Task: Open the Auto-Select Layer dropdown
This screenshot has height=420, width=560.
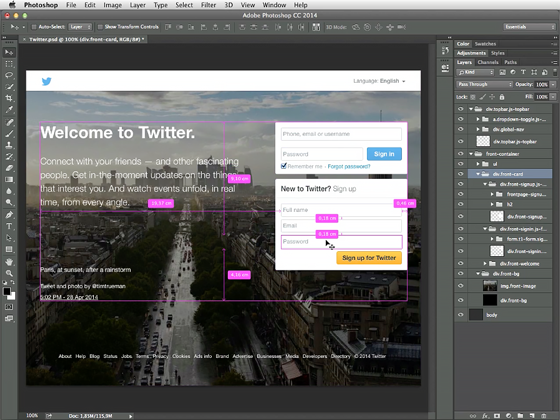Action: click(x=80, y=27)
